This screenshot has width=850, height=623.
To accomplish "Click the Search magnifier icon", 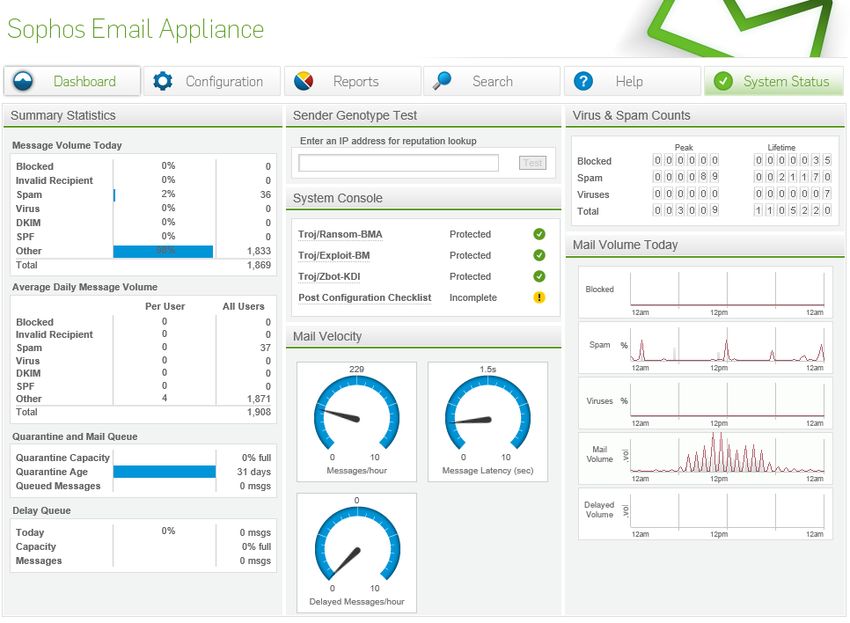I will (442, 81).
